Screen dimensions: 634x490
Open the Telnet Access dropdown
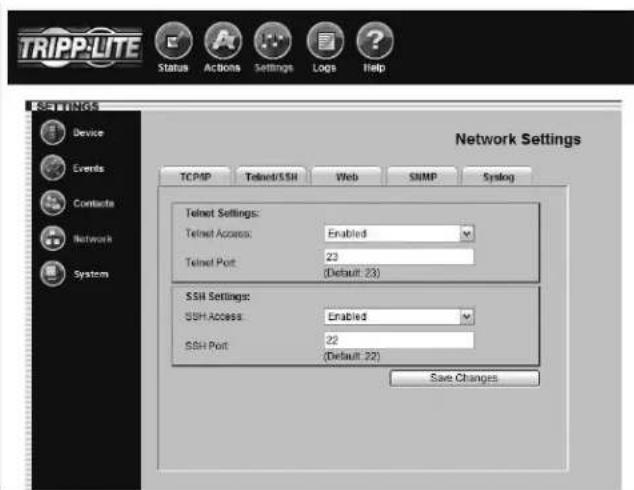(x=399, y=233)
